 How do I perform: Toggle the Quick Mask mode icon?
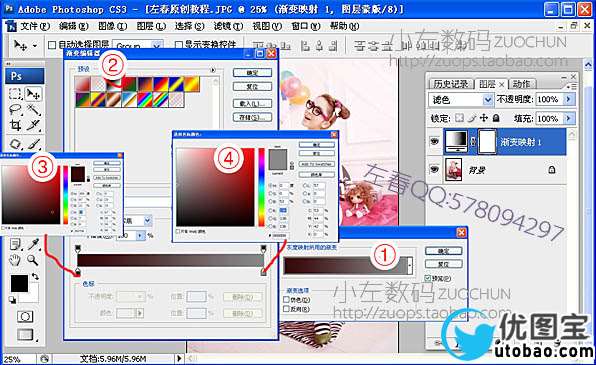25,316
